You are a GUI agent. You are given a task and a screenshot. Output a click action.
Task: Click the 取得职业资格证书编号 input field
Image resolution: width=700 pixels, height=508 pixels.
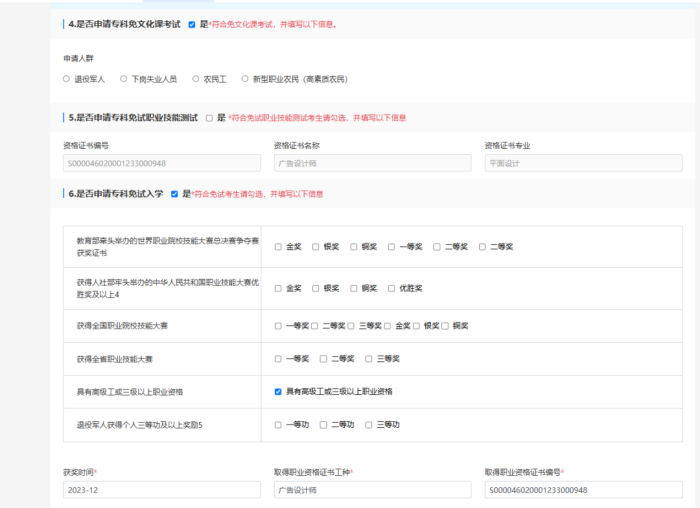tap(582, 490)
